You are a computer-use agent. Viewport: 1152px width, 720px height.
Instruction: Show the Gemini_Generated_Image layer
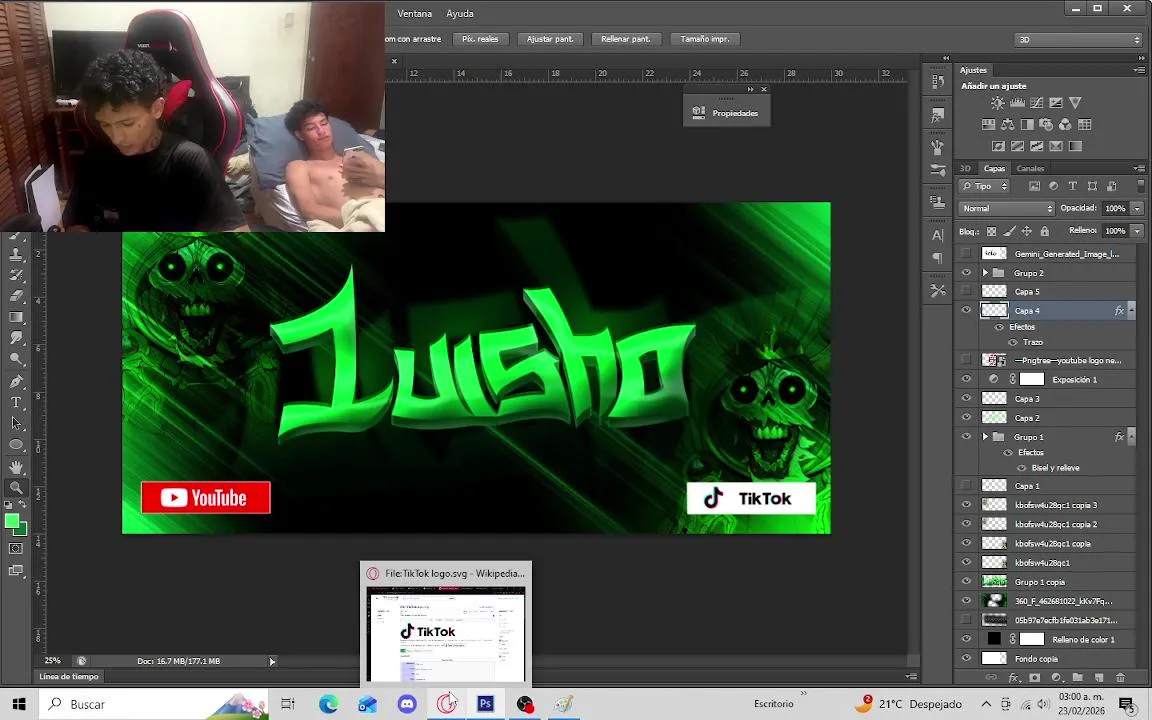[x=966, y=253]
